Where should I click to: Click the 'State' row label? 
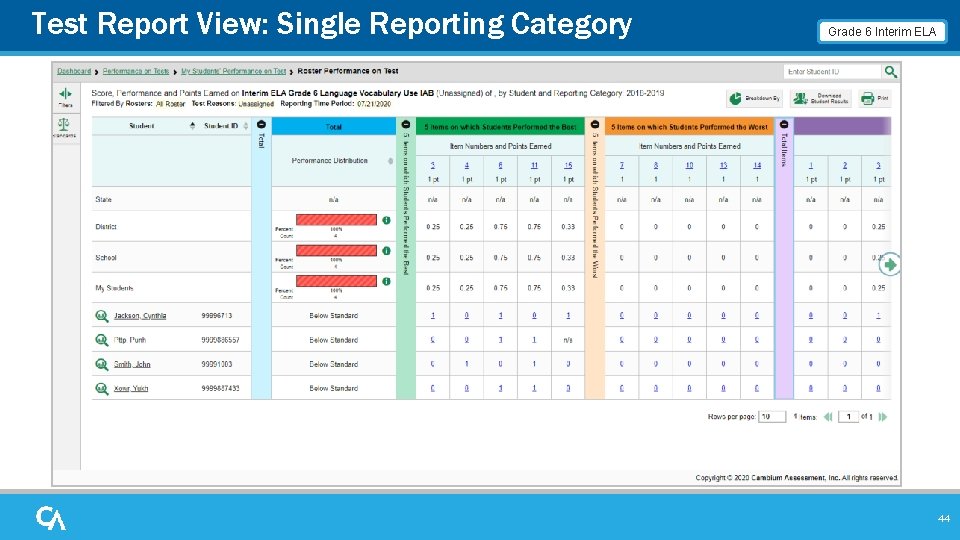tap(103, 200)
